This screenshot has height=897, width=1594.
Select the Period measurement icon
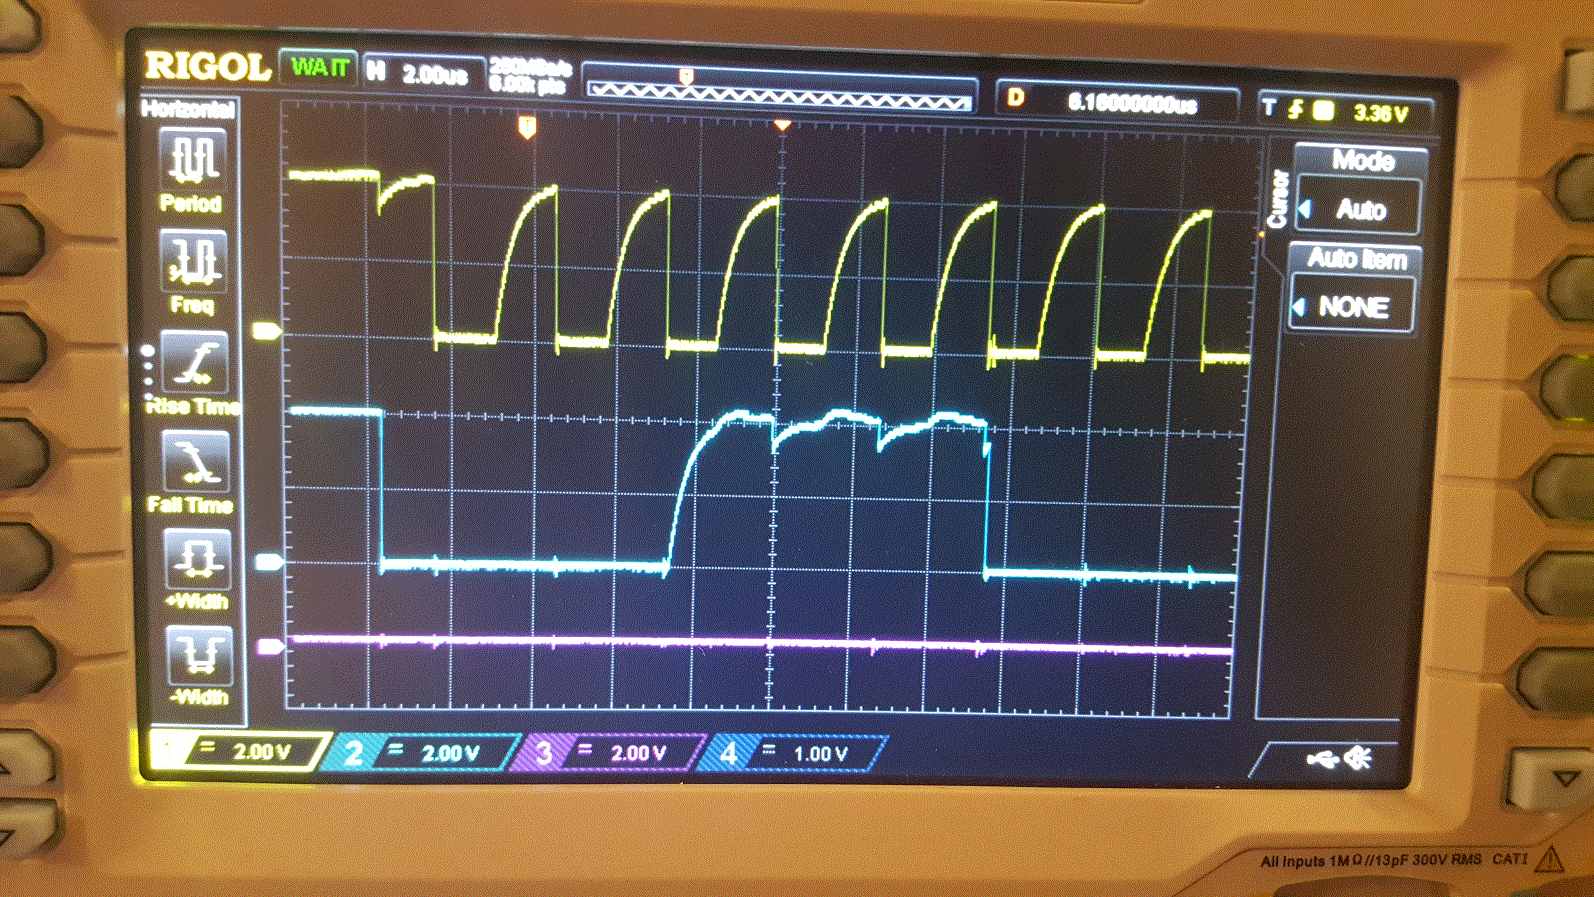pyautogui.click(x=193, y=162)
